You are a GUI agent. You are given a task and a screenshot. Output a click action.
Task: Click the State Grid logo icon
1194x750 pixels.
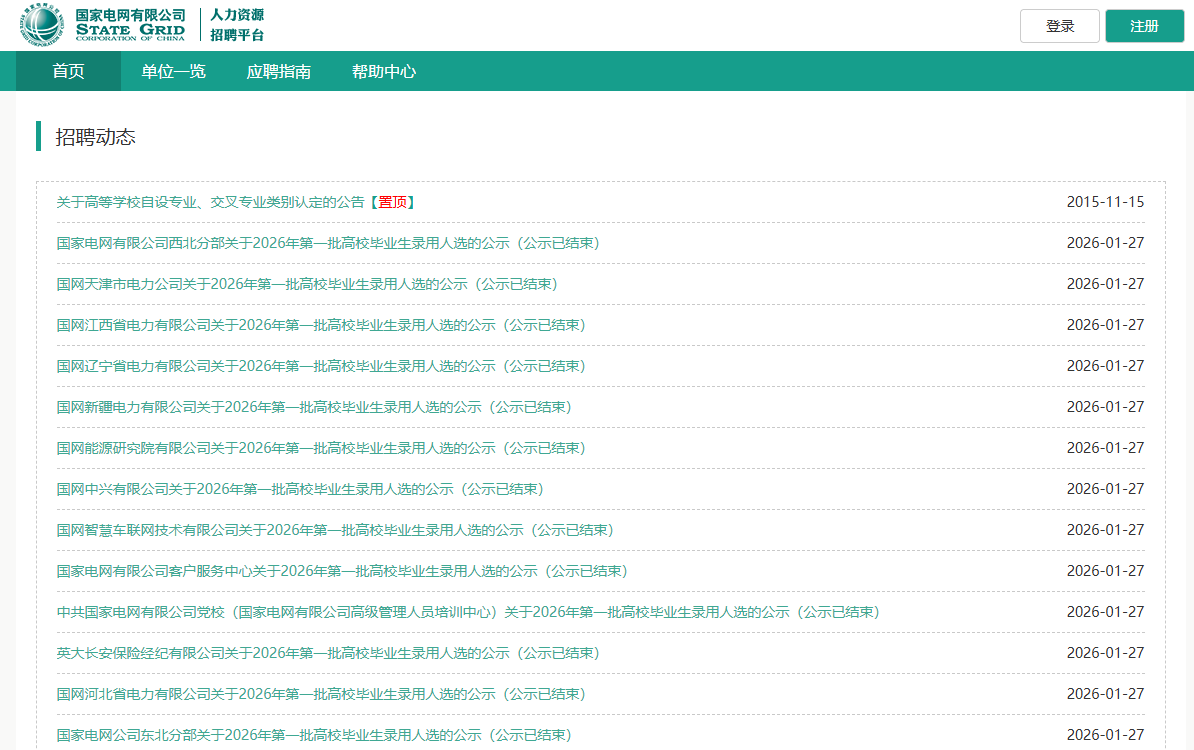point(43,25)
